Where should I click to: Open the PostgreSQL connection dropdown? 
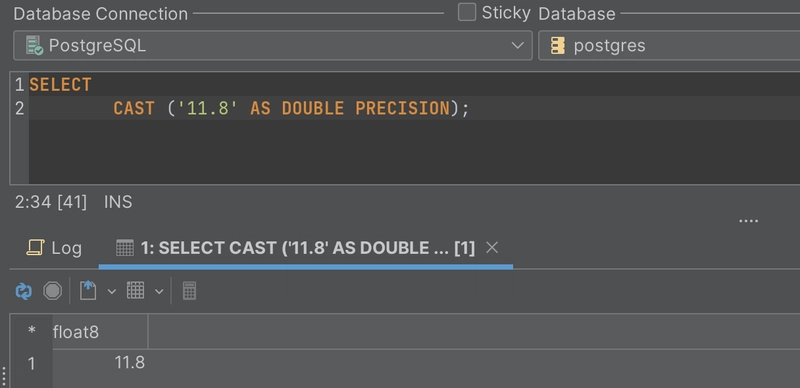(272, 45)
